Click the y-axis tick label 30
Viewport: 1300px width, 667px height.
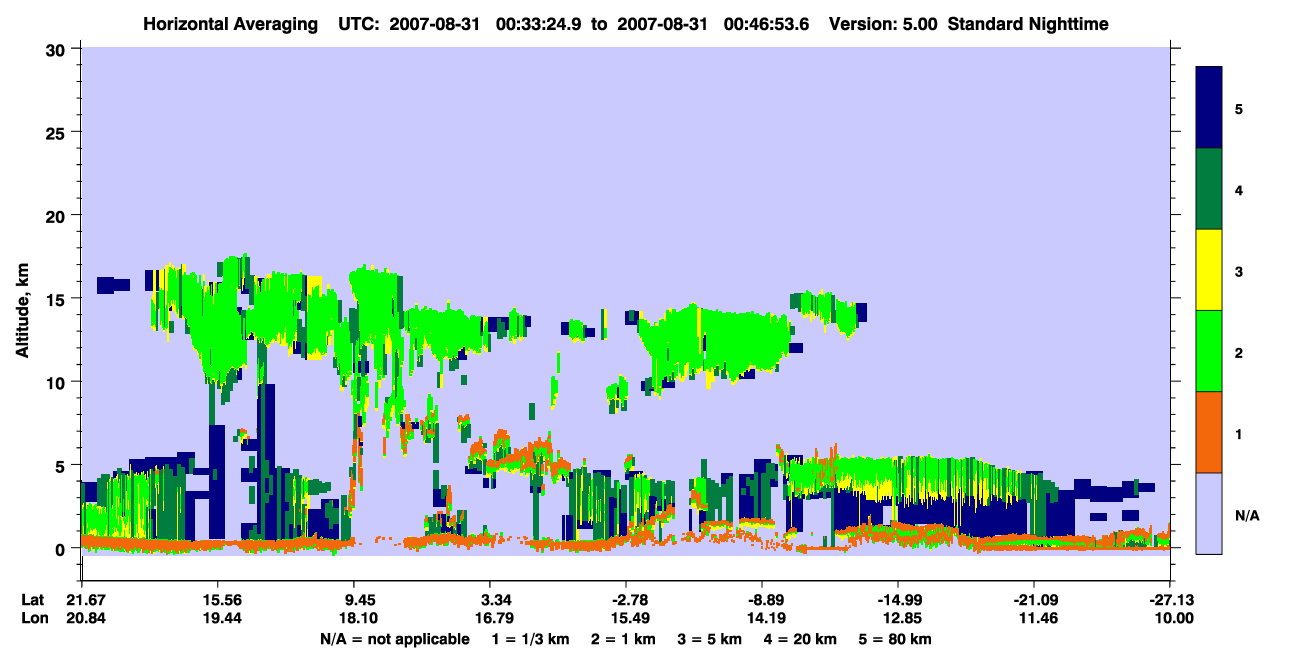(58, 49)
